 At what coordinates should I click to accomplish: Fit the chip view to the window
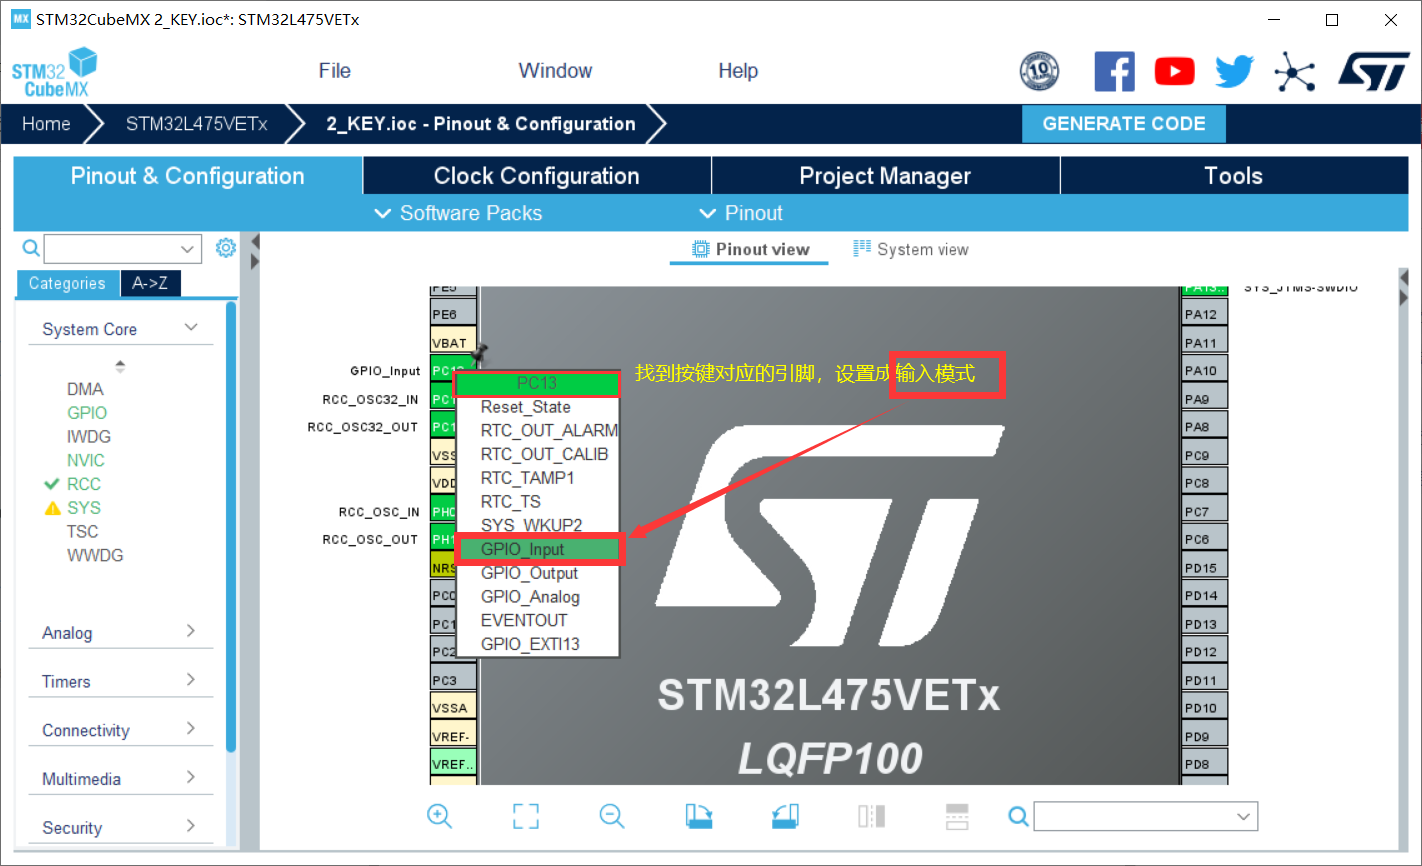click(526, 816)
